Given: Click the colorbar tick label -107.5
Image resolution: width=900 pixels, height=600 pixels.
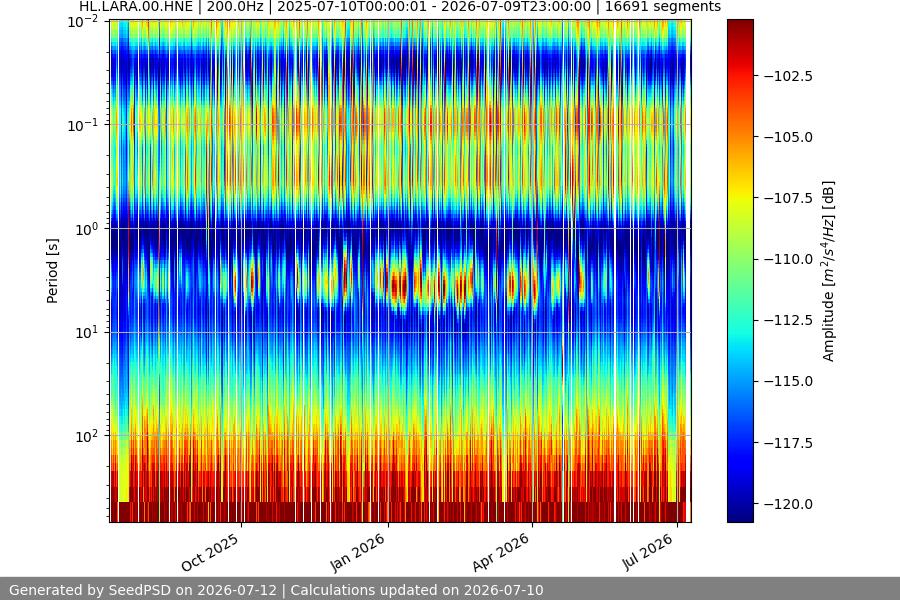Looking at the screenshot, I should (x=788, y=198).
